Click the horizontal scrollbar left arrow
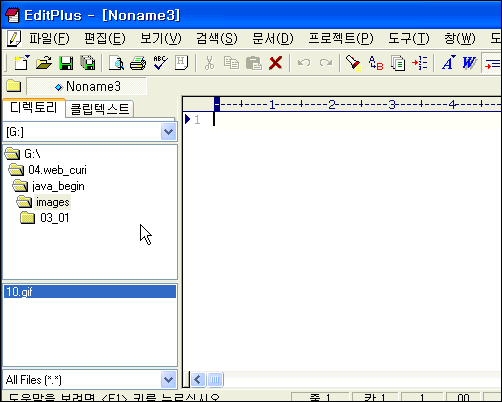This screenshot has width=502, height=402. pos(198,379)
